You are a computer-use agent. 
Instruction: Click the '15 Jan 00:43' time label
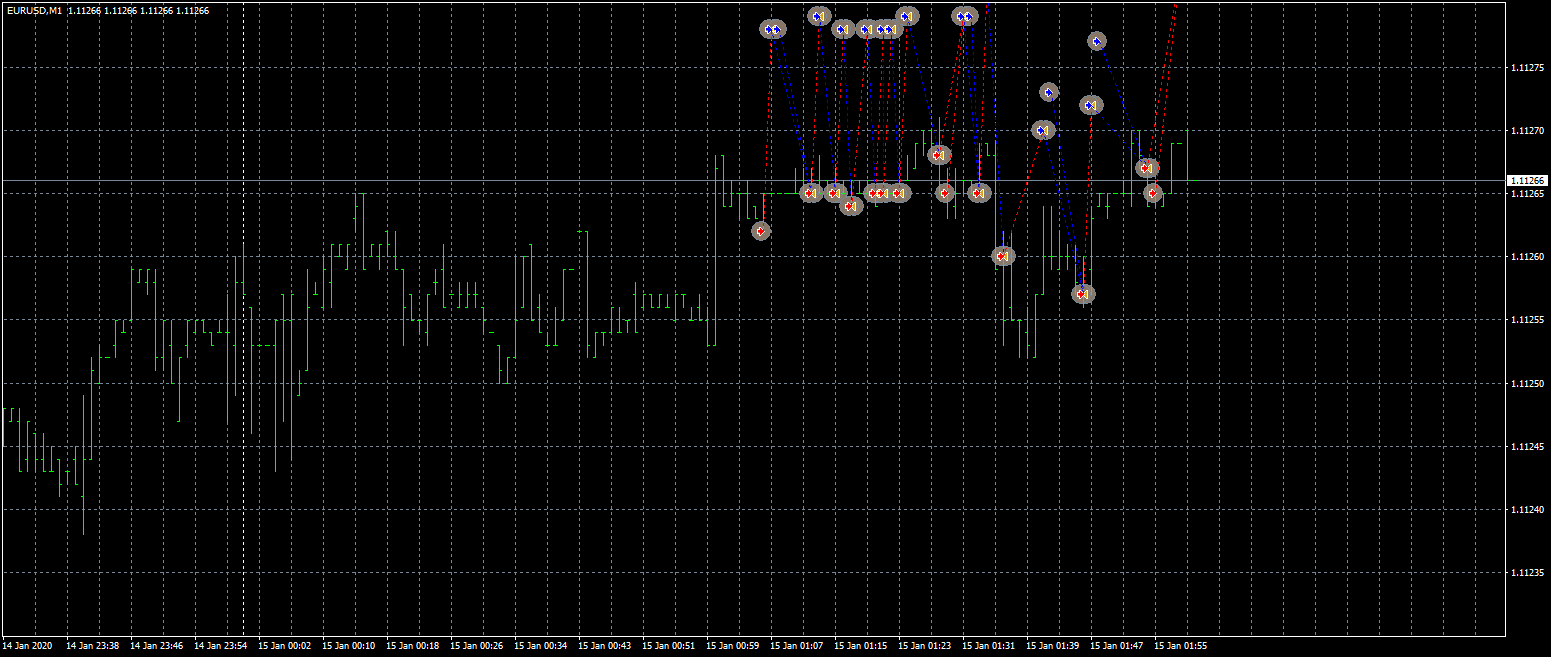pos(605,646)
